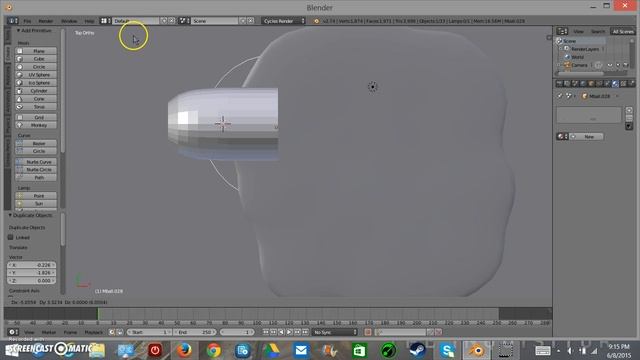Expand the RenderLayers tree item

[x=560, y=49]
